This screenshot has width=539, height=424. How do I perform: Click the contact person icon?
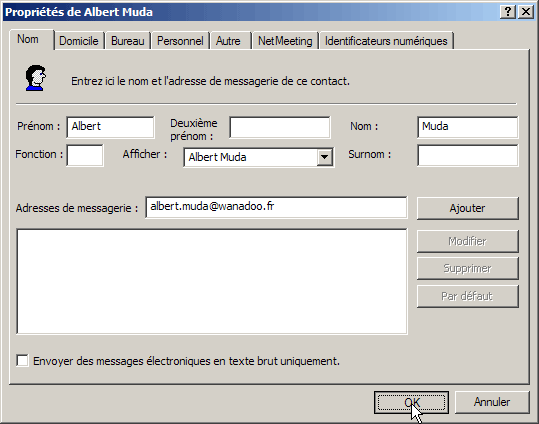tap(35, 78)
